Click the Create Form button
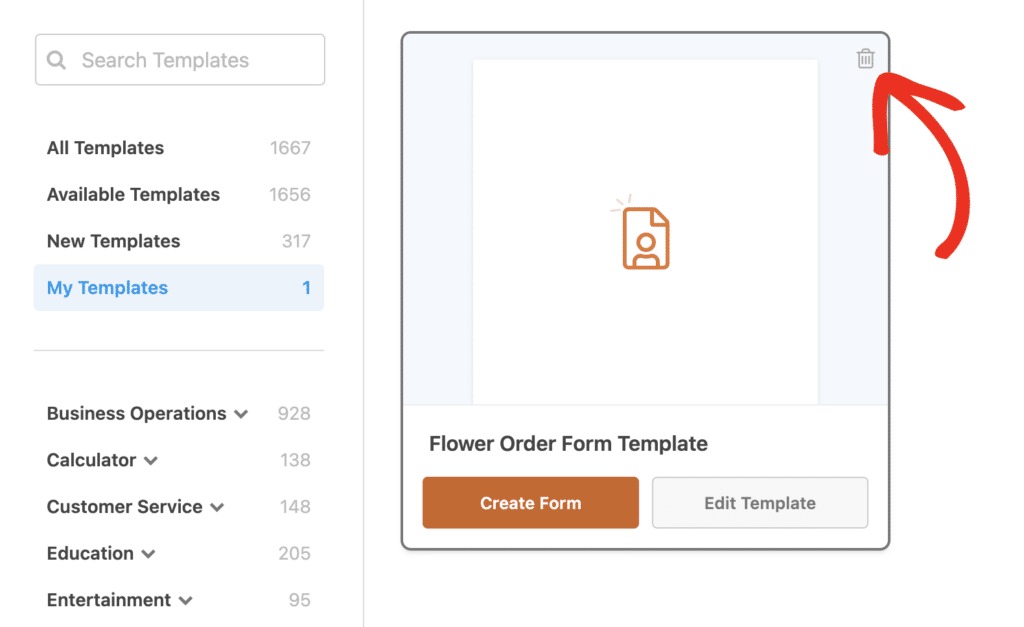Screen dimensions: 1024x627 tap(530, 503)
